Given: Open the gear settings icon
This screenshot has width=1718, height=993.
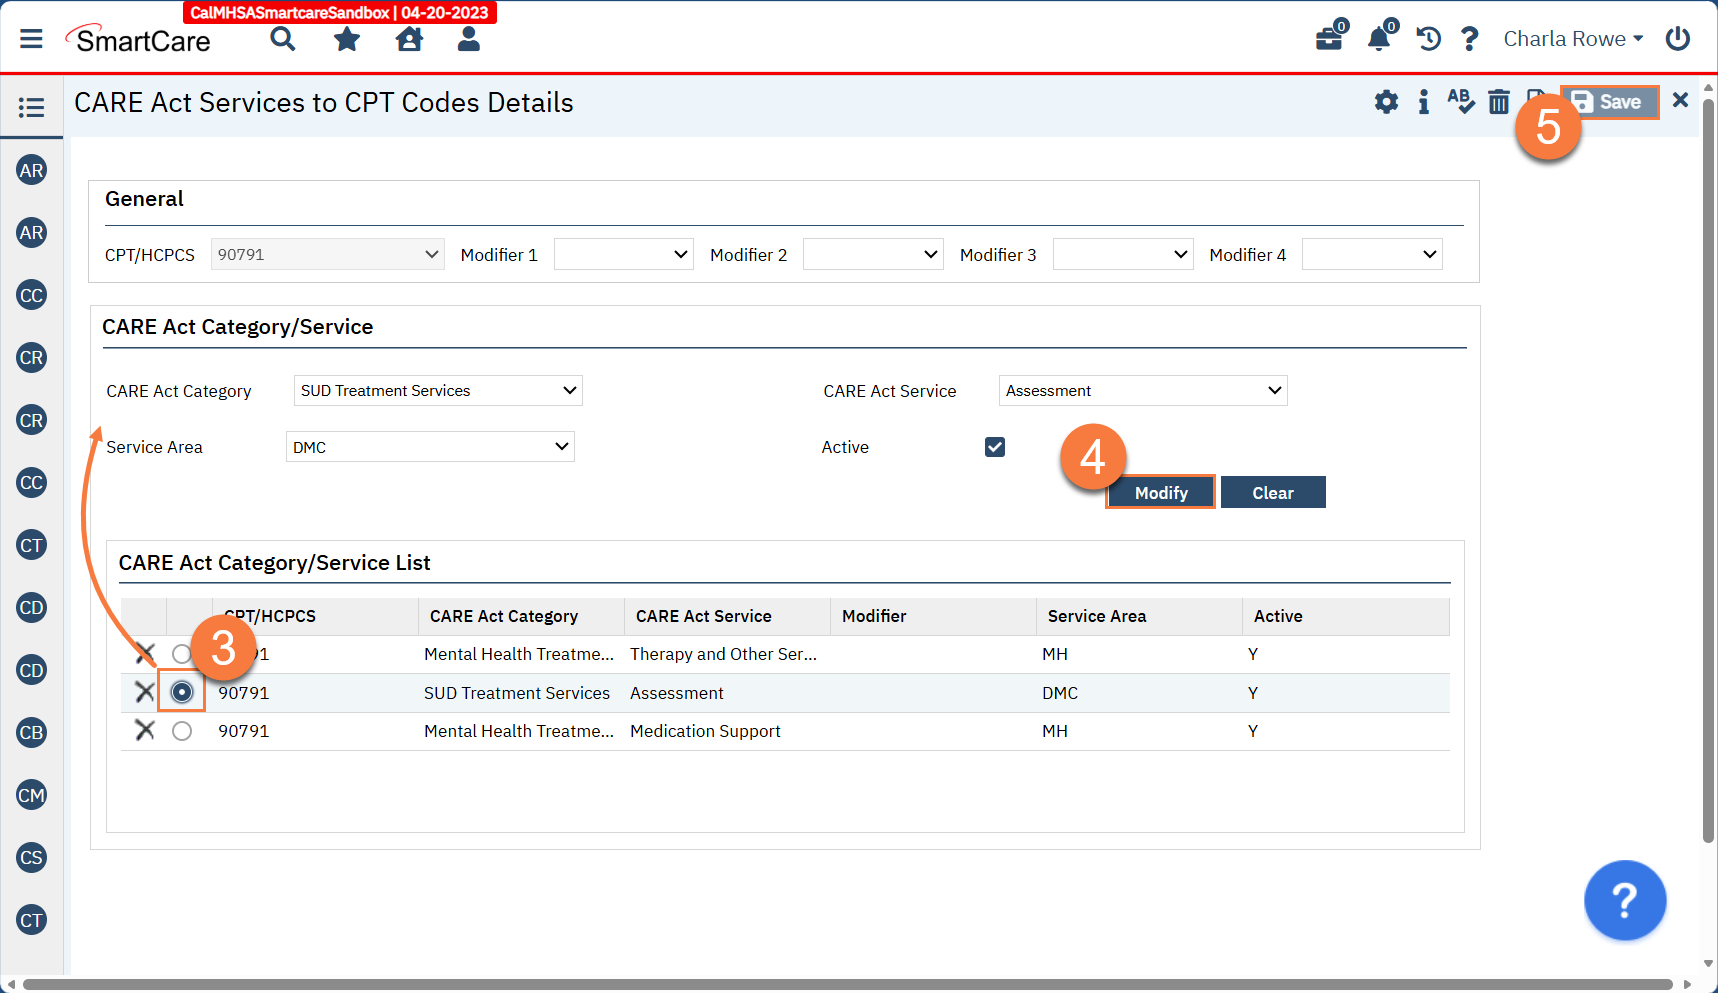Looking at the screenshot, I should point(1386,102).
